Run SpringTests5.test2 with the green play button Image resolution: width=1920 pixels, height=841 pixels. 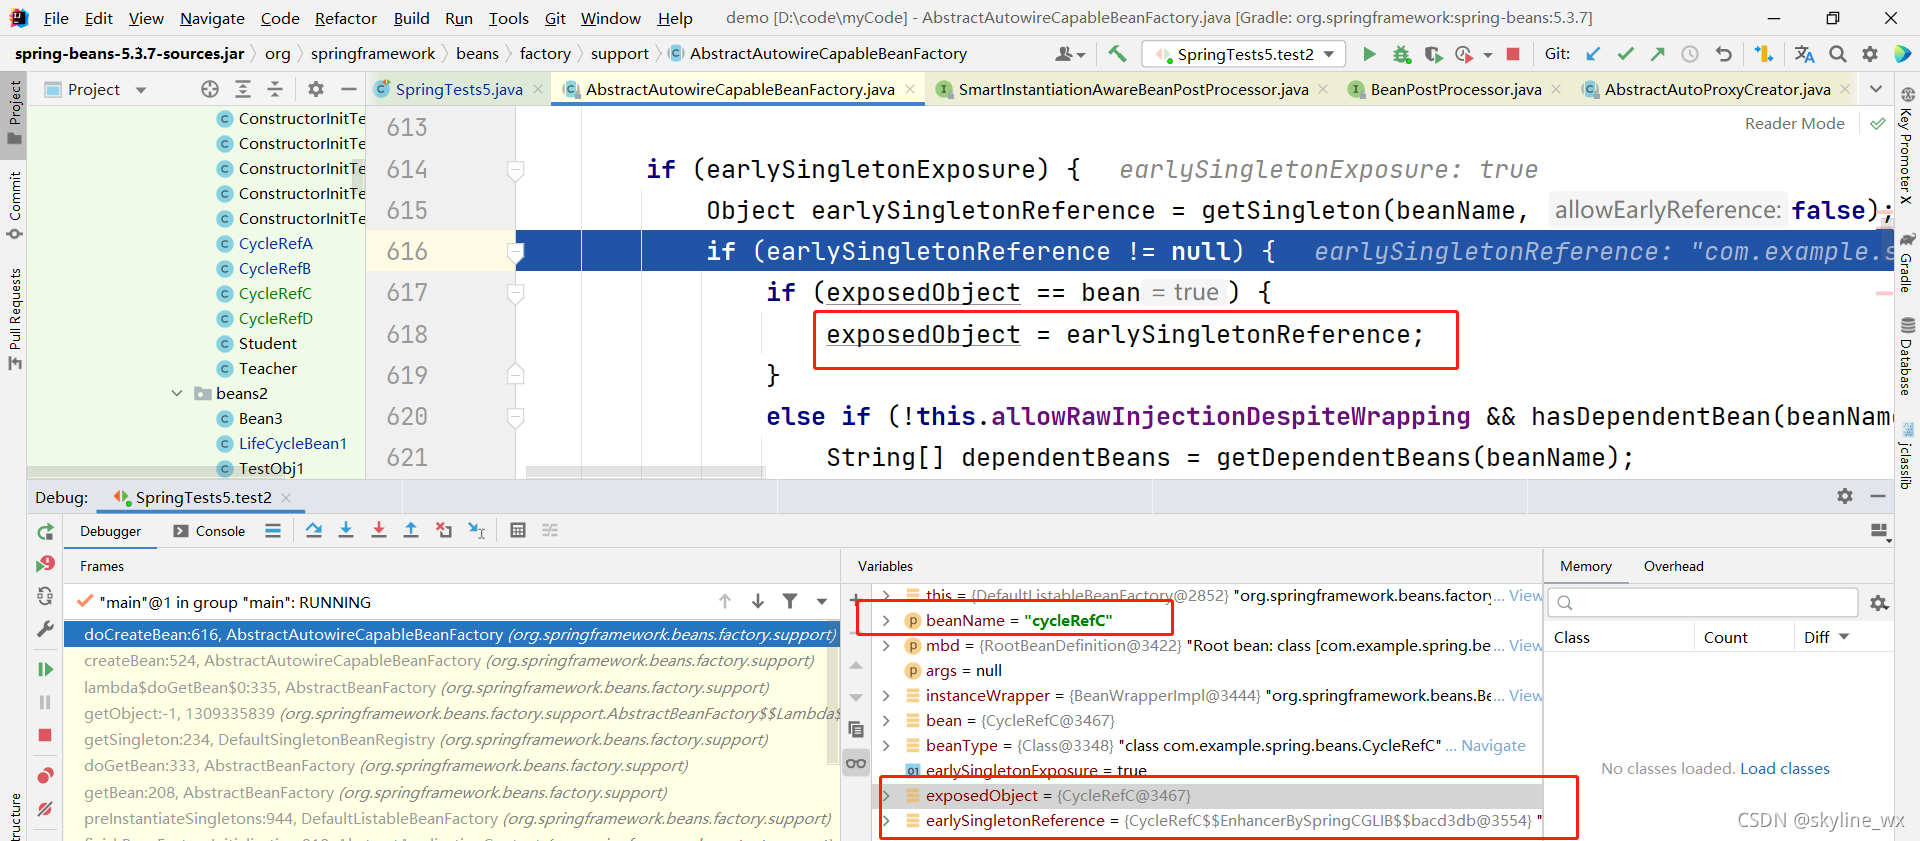tap(1369, 54)
